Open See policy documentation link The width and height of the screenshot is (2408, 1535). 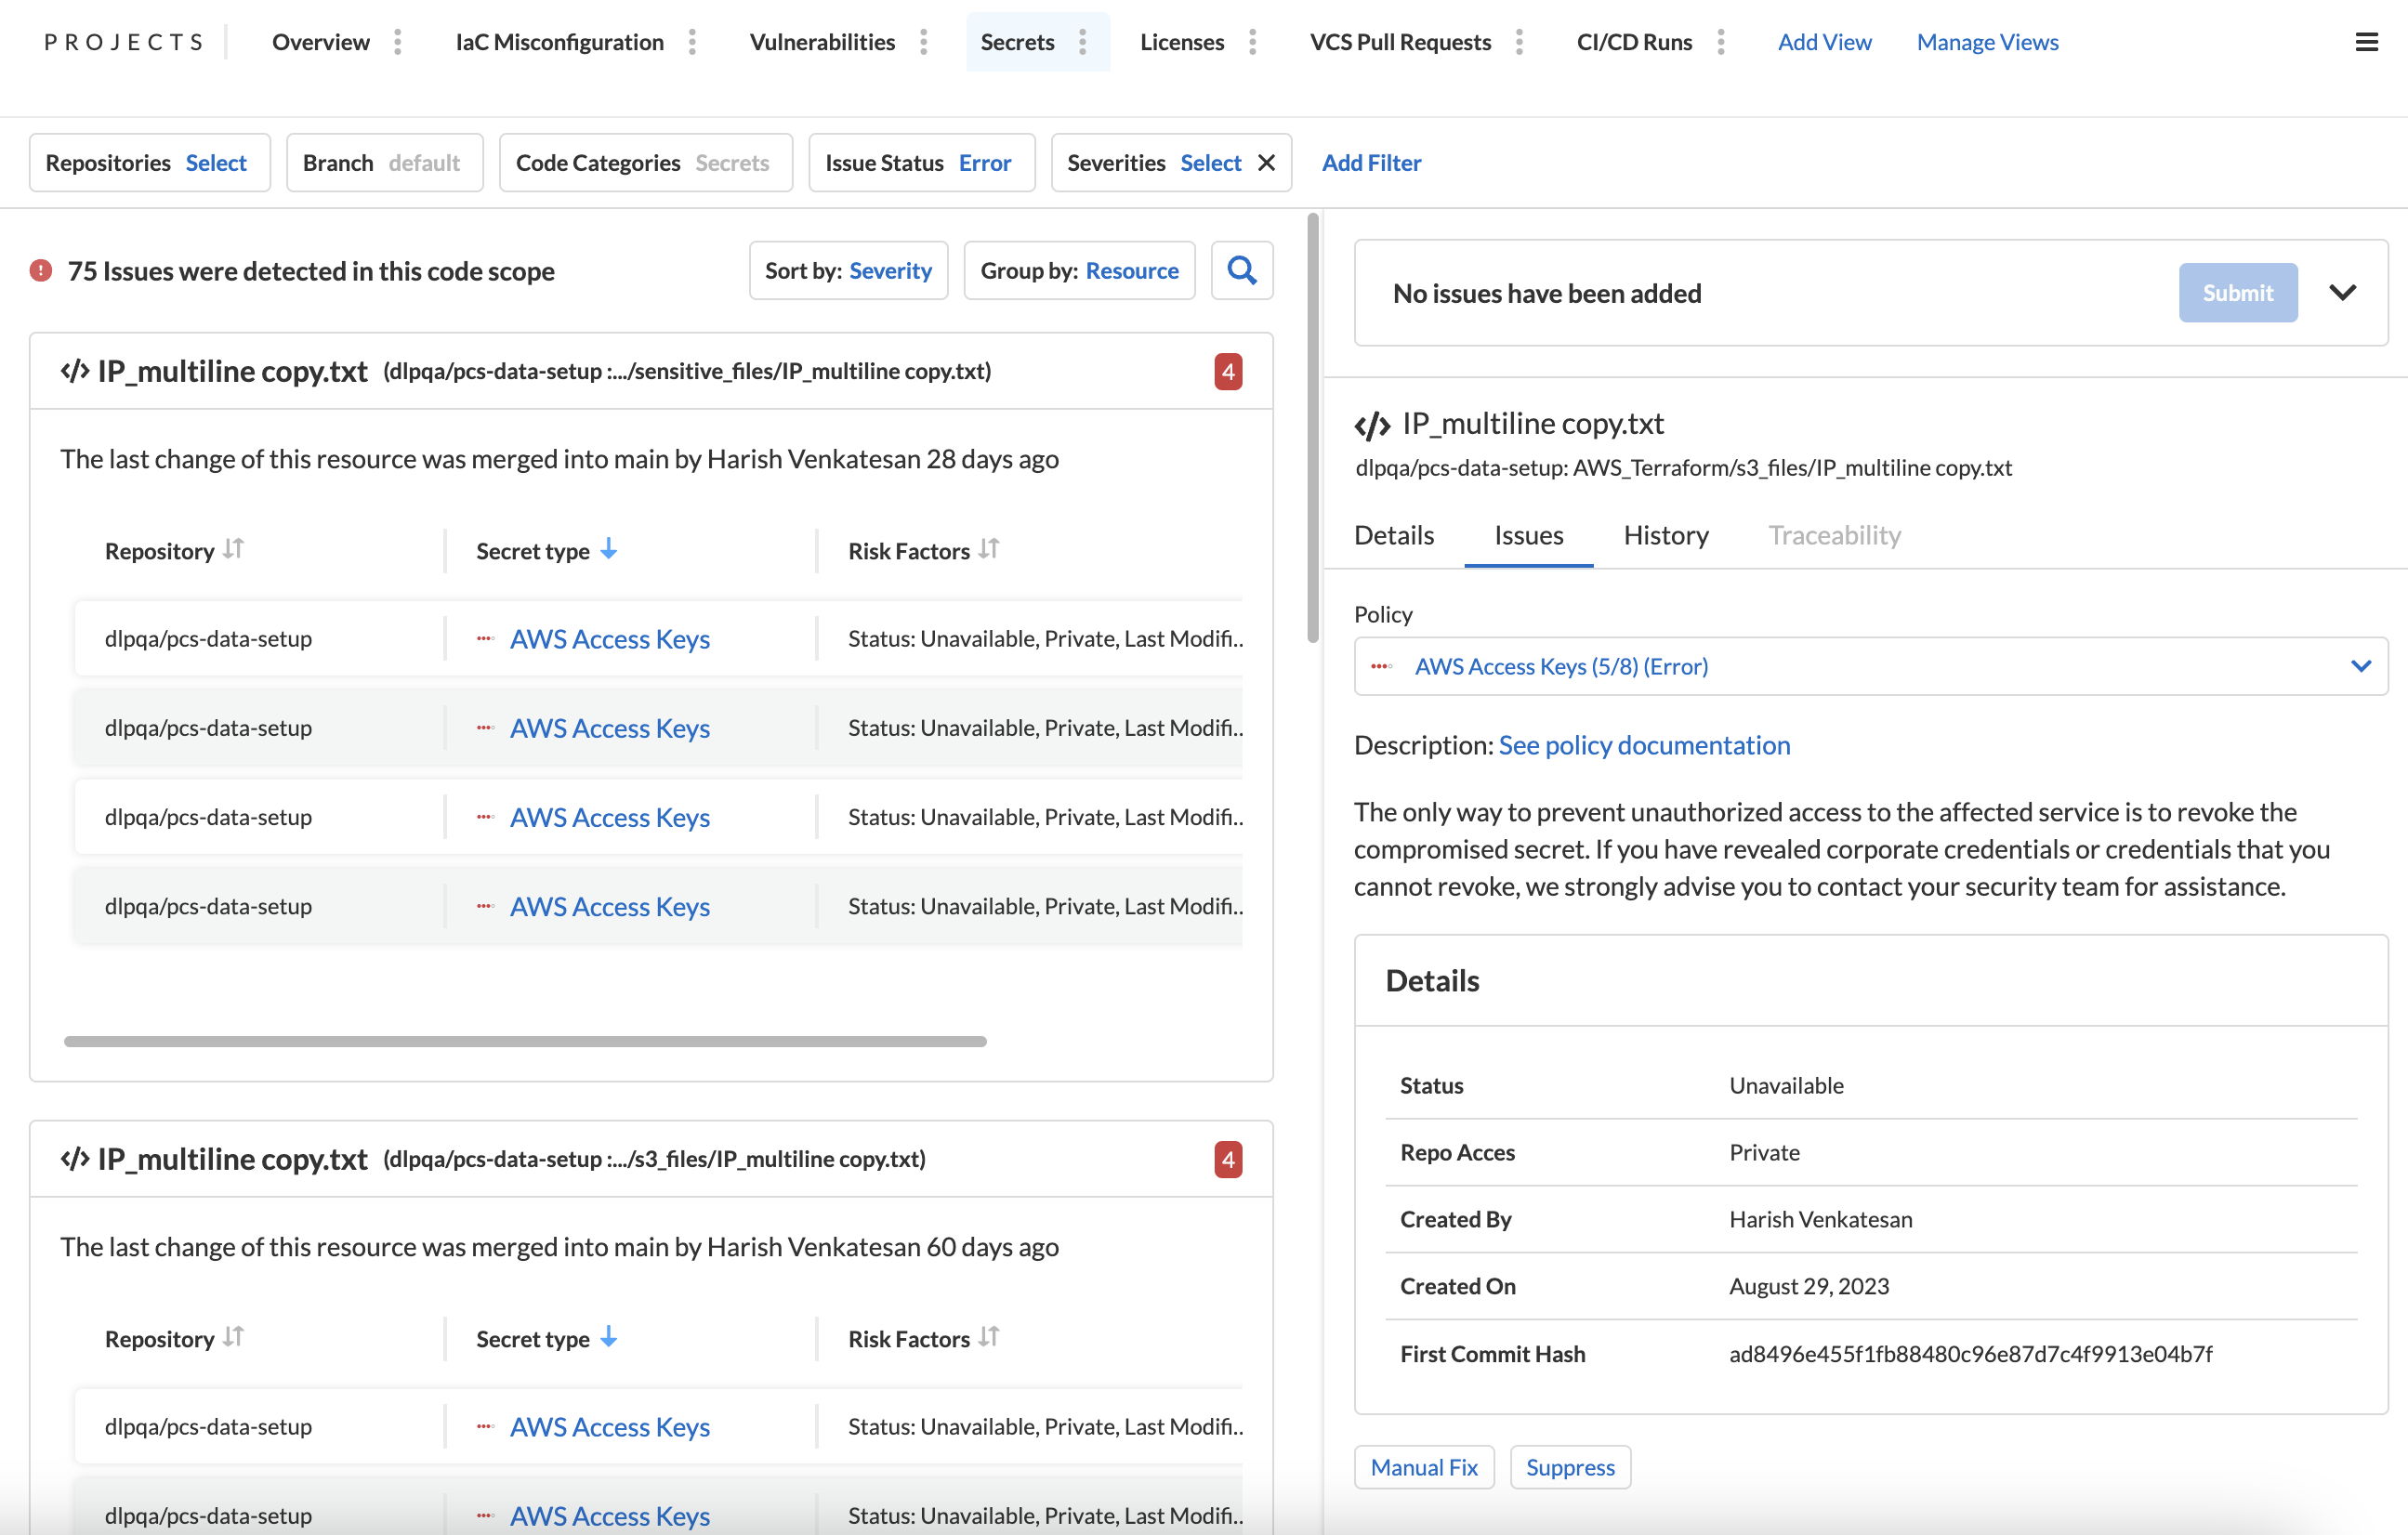(1644, 745)
